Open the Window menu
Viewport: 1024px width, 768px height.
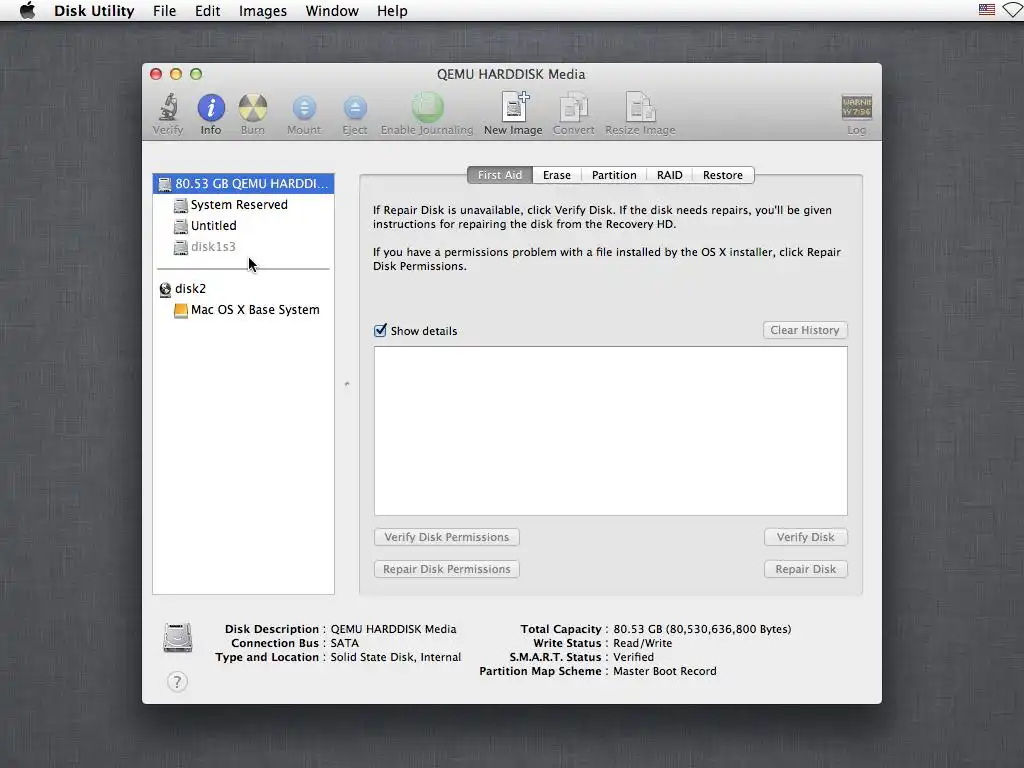pyautogui.click(x=332, y=11)
